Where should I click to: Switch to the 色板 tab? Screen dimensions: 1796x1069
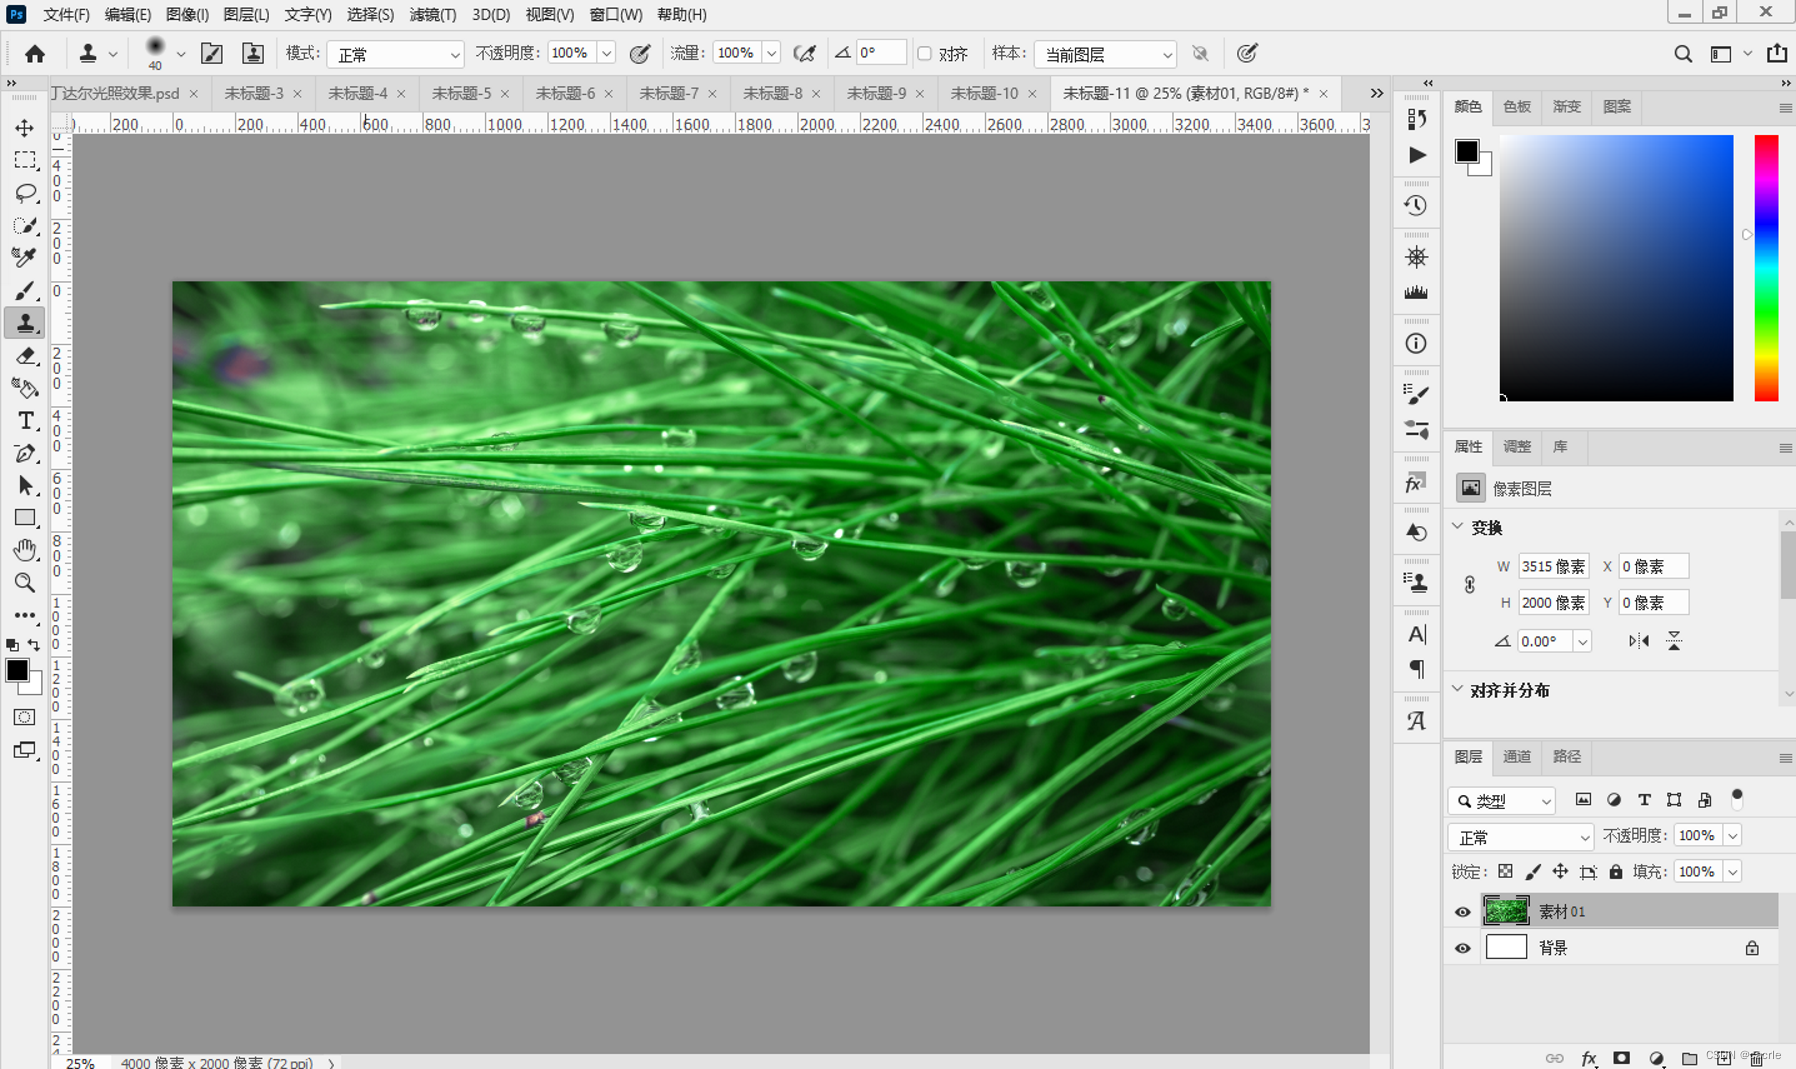pyautogui.click(x=1517, y=107)
